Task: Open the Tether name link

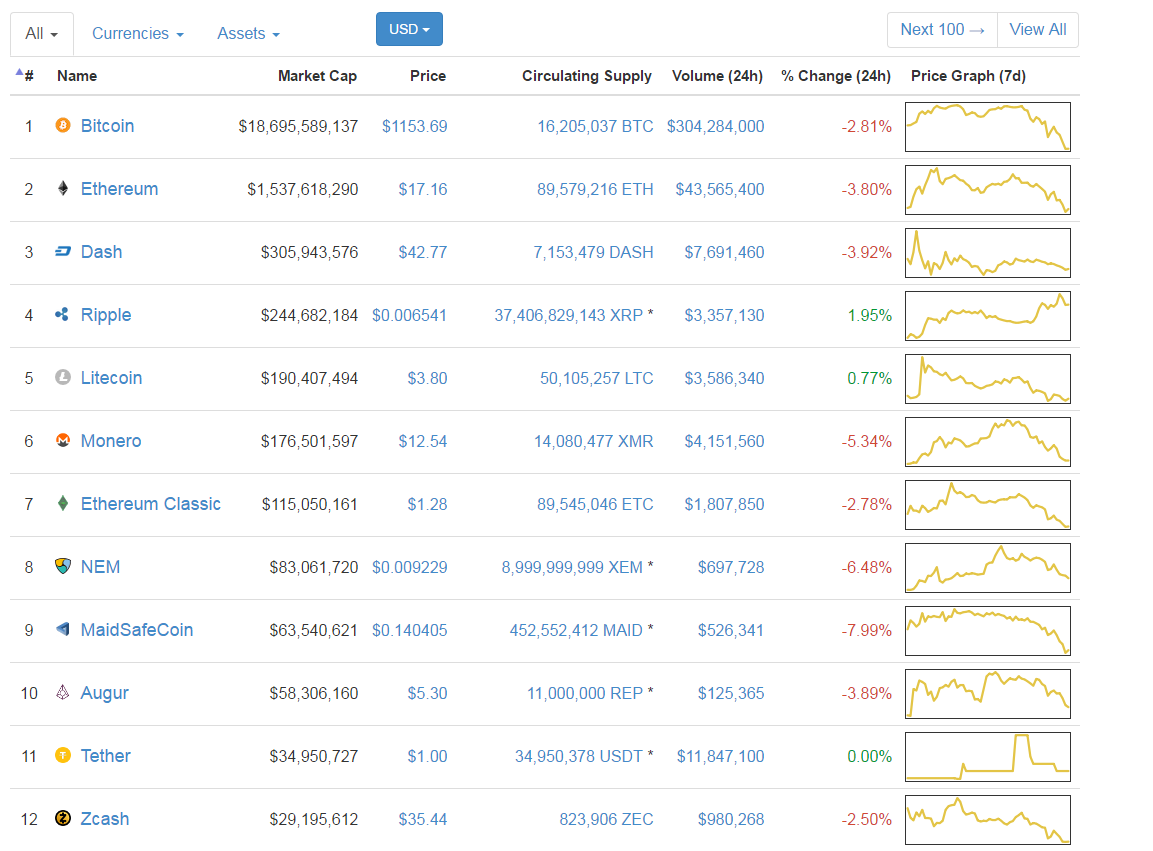Action: point(105,756)
